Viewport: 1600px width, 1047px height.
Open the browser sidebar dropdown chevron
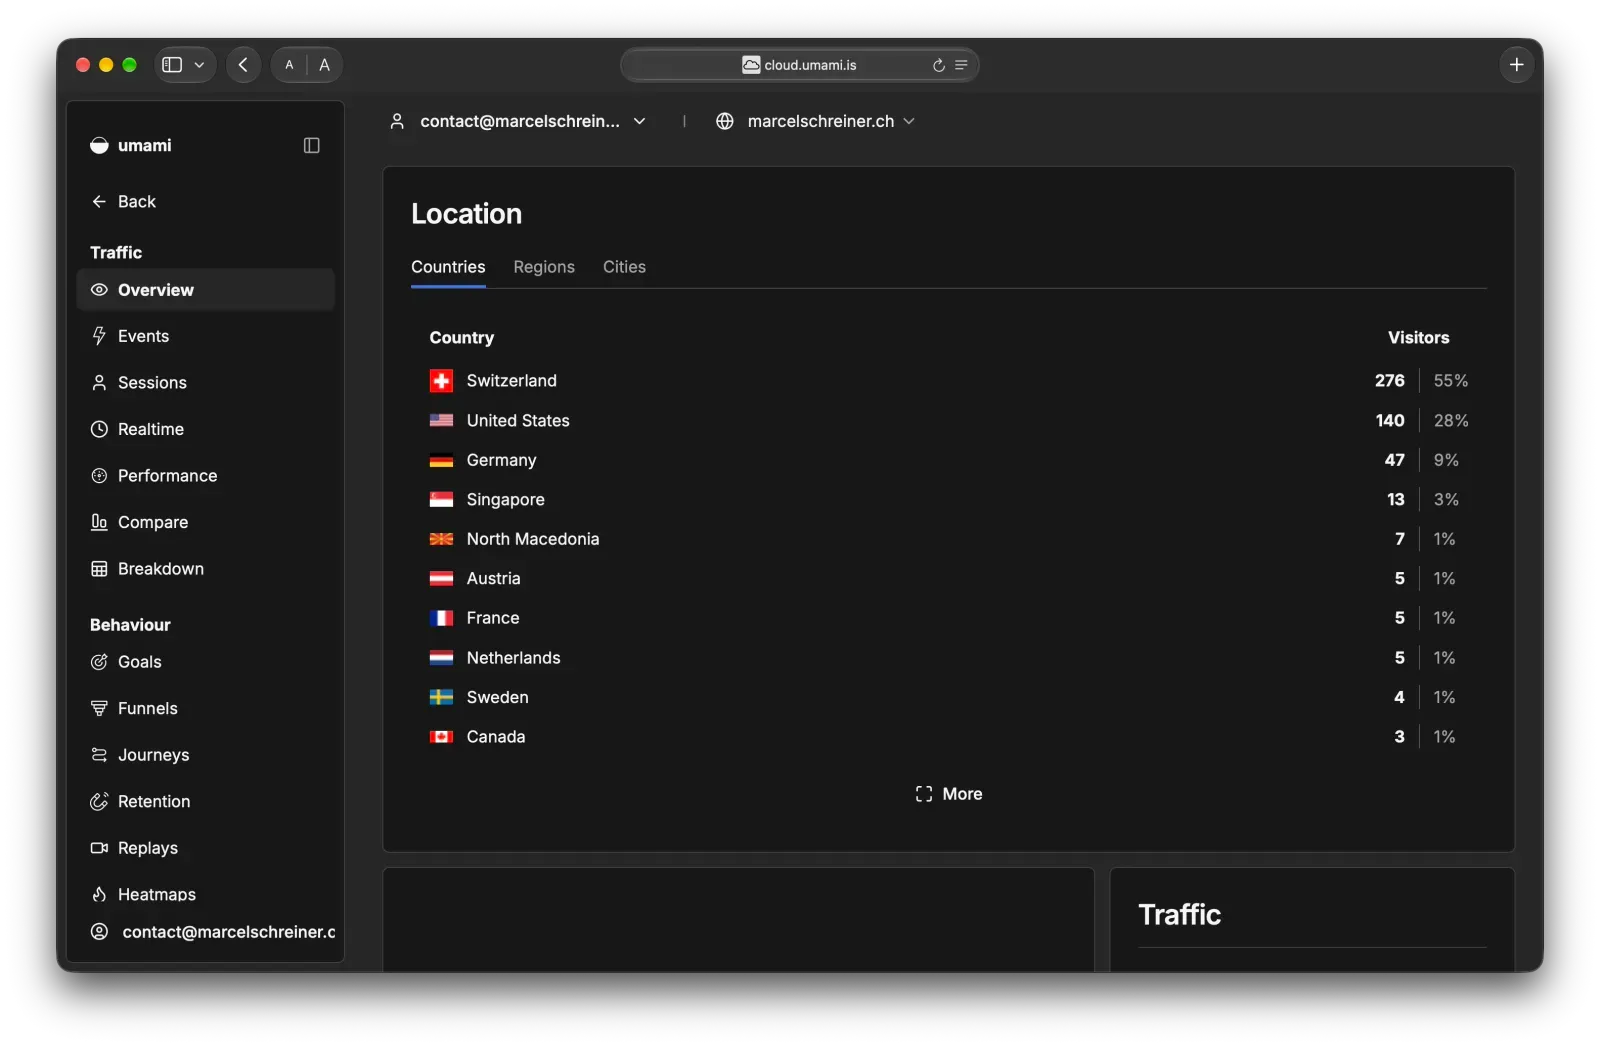pos(199,65)
